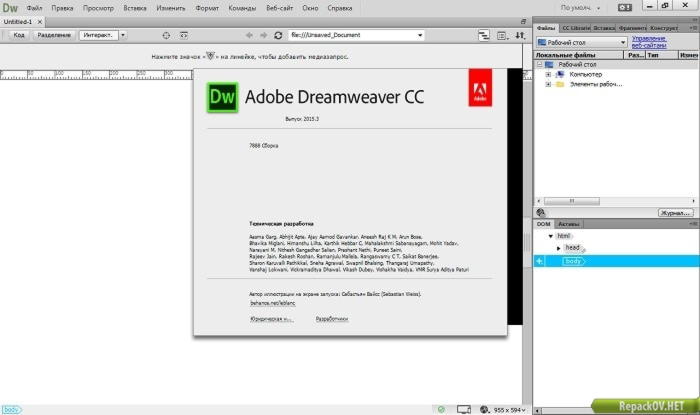Image resolution: width=700 pixels, height=415 pixels.
Task: Switch to the Вставка panel tab
Action: 604,28
